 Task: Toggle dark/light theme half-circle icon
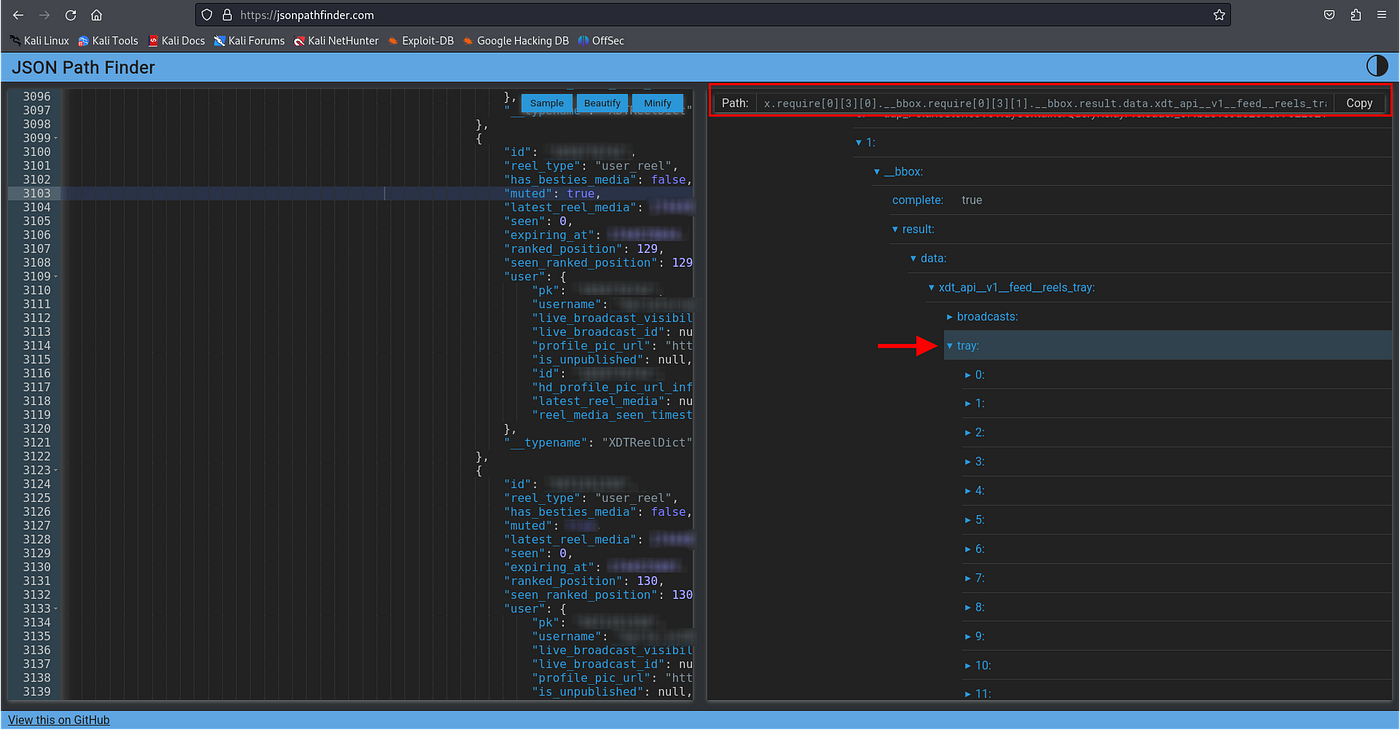click(x=1377, y=67)
